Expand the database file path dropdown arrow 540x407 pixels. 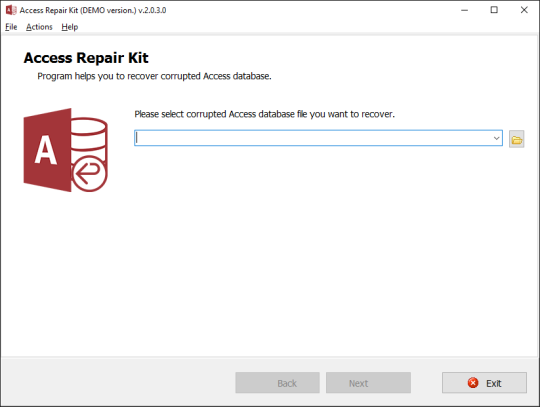(496, 138)
